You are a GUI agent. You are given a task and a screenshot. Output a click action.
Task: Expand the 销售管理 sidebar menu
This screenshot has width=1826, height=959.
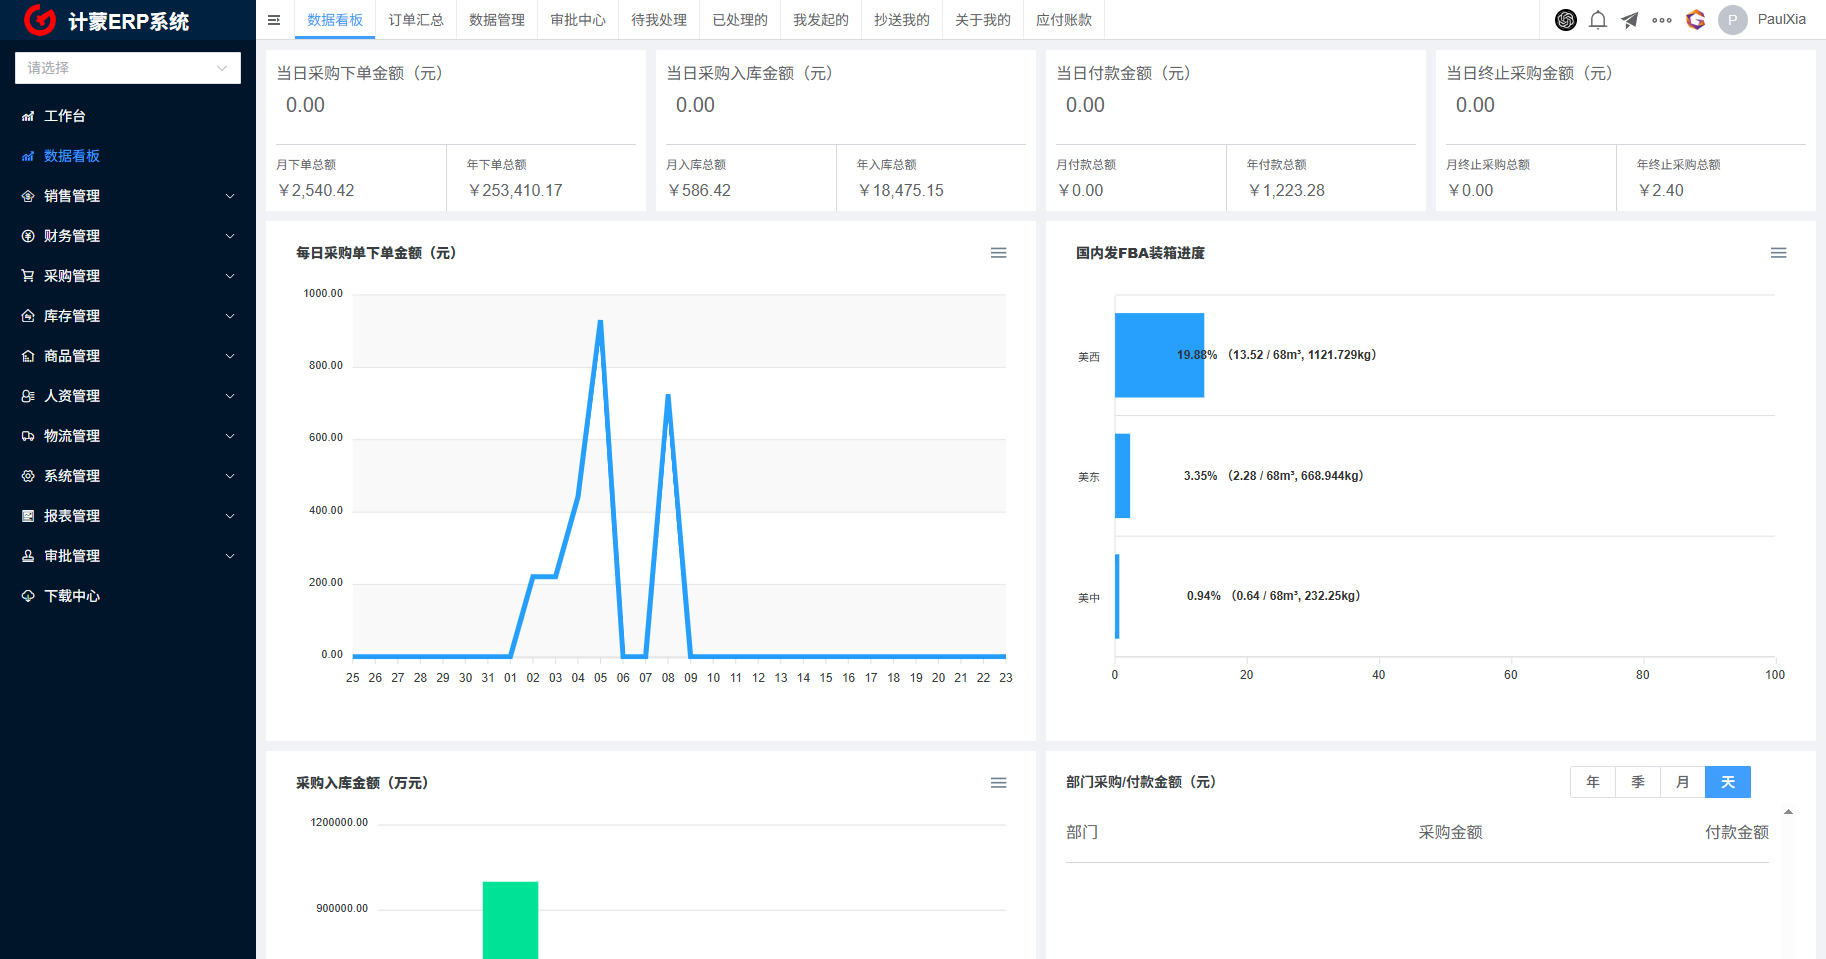(x=128, y=196)
